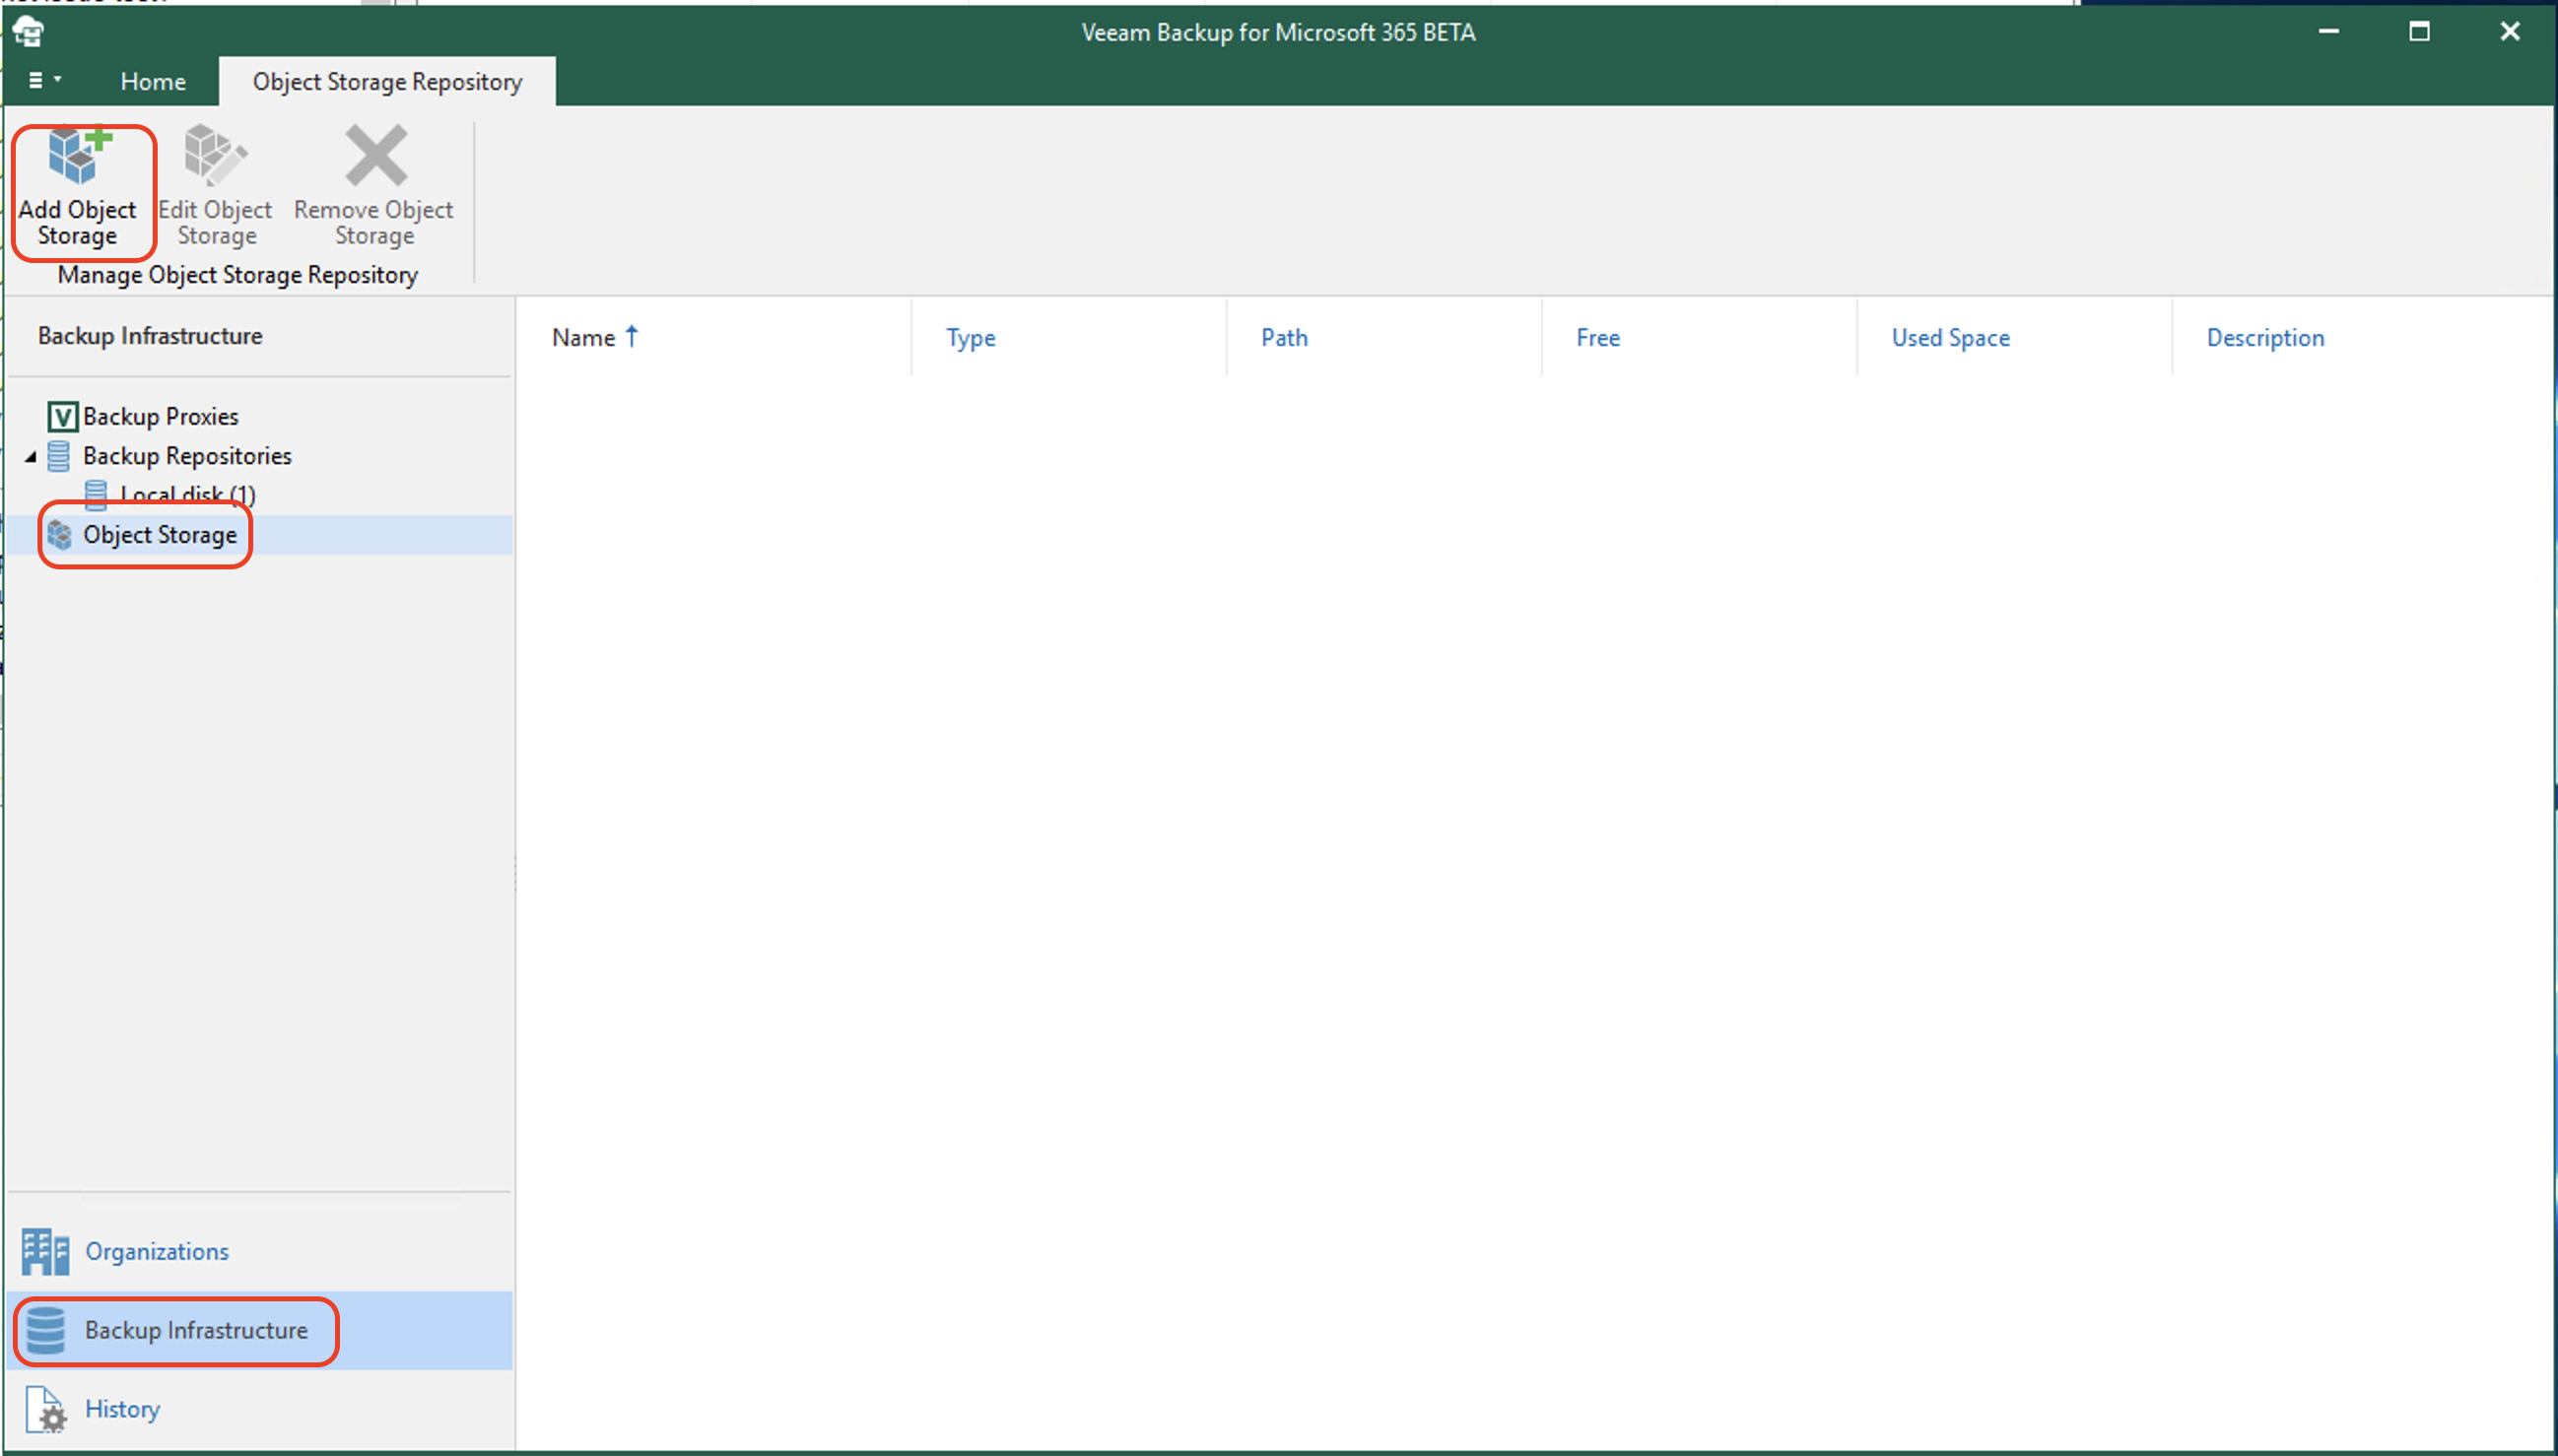Viewport: 2558px width, 1456px height.
Task: Select the Backup Infrastructure sidebar icon
Action: 45,1328
